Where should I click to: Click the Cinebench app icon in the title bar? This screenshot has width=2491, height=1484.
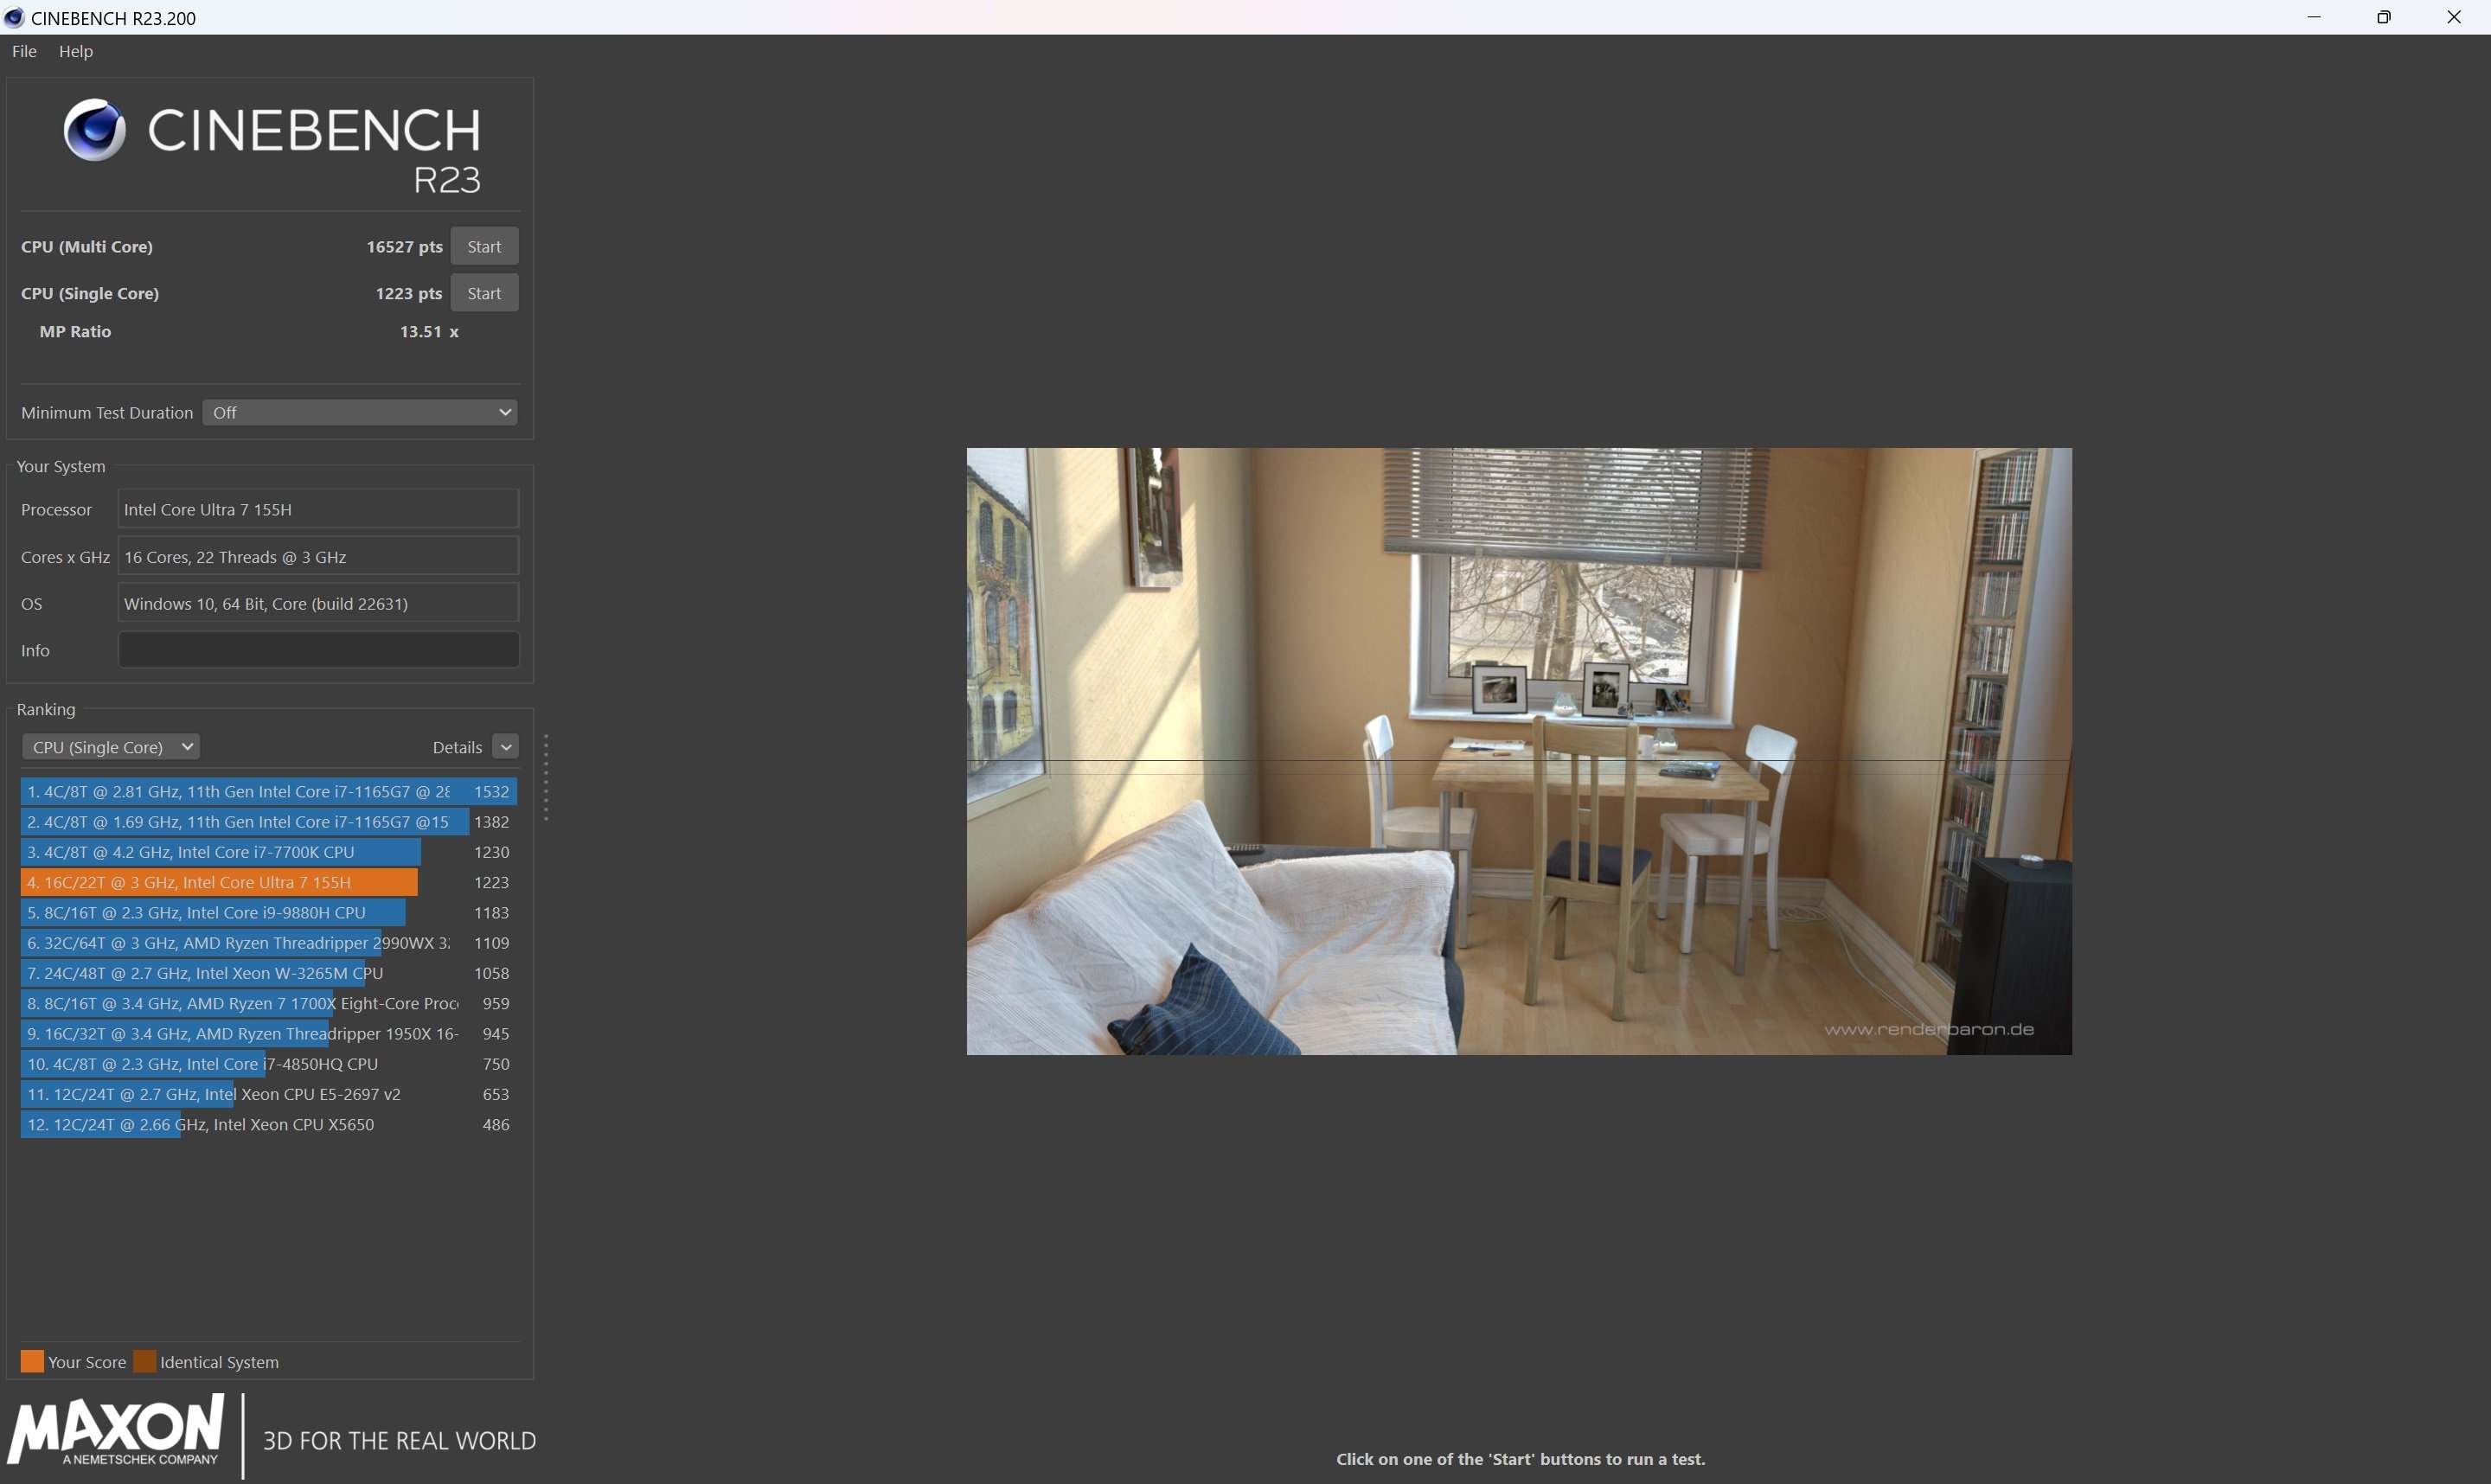[14, 17]
